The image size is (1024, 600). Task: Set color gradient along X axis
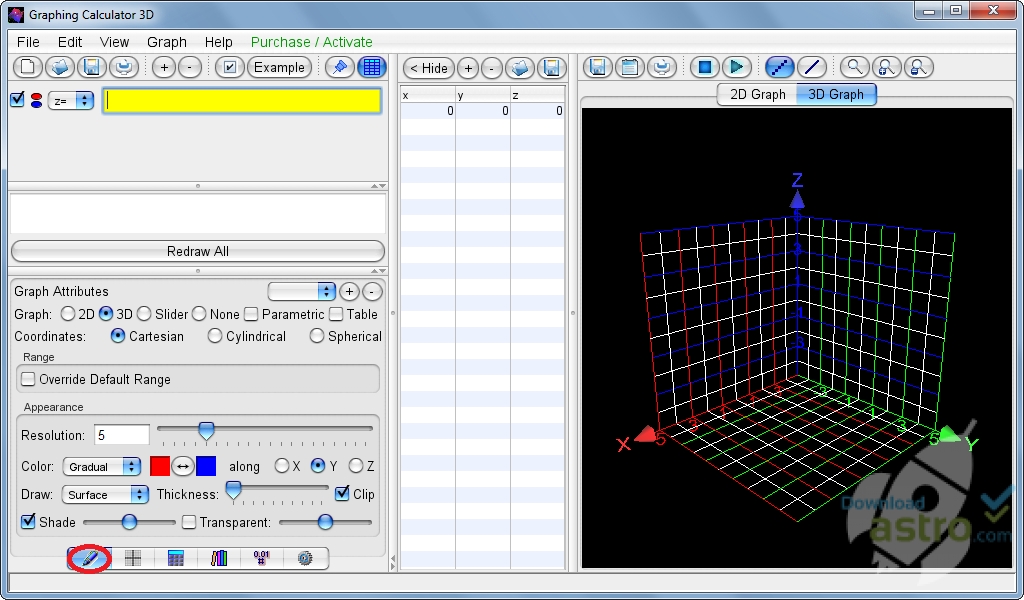(x=281, y=466)
